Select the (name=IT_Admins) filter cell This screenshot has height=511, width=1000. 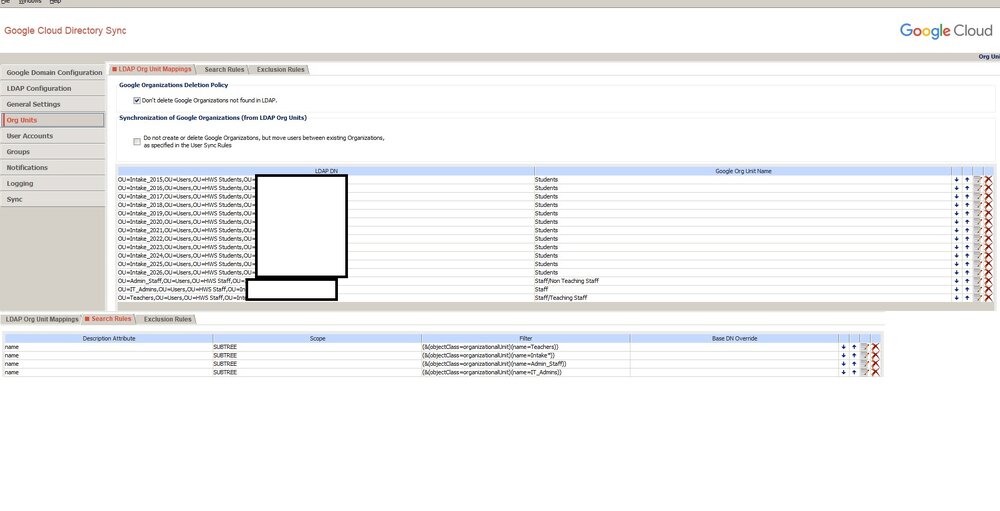(x=526, y=373)
